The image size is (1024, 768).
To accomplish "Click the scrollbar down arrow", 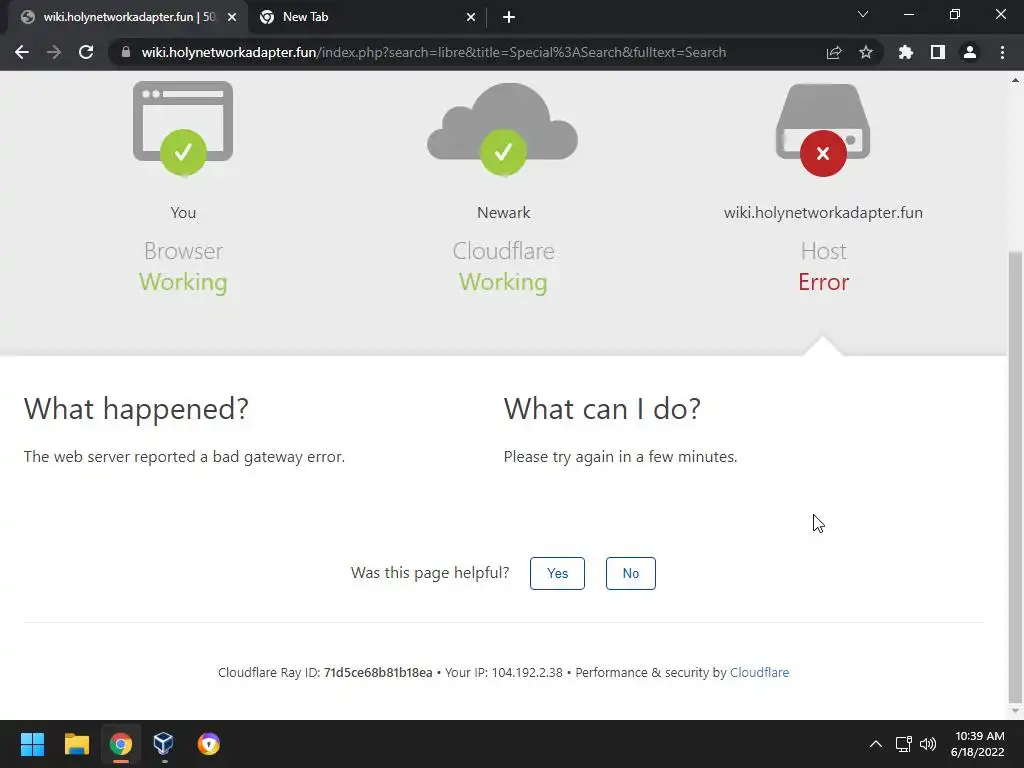I will coord(1015,711).
